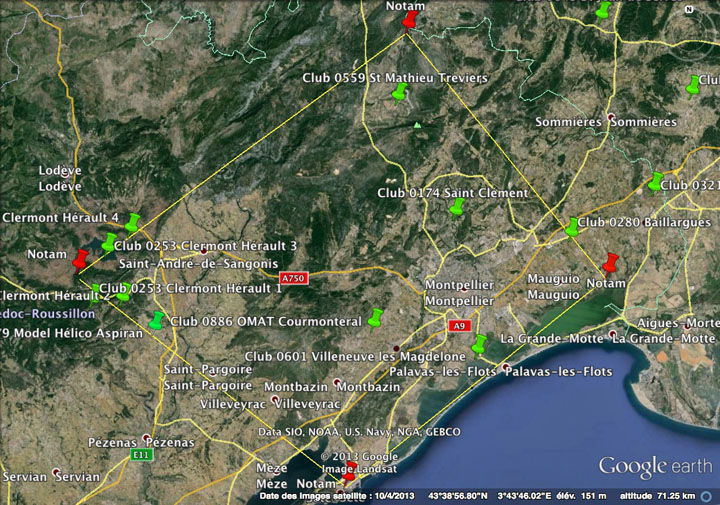Image resolution: width=720 pixels, height=505 pixels.
Task: Select the Pézenas town marker dot
Action: [148, 440]
